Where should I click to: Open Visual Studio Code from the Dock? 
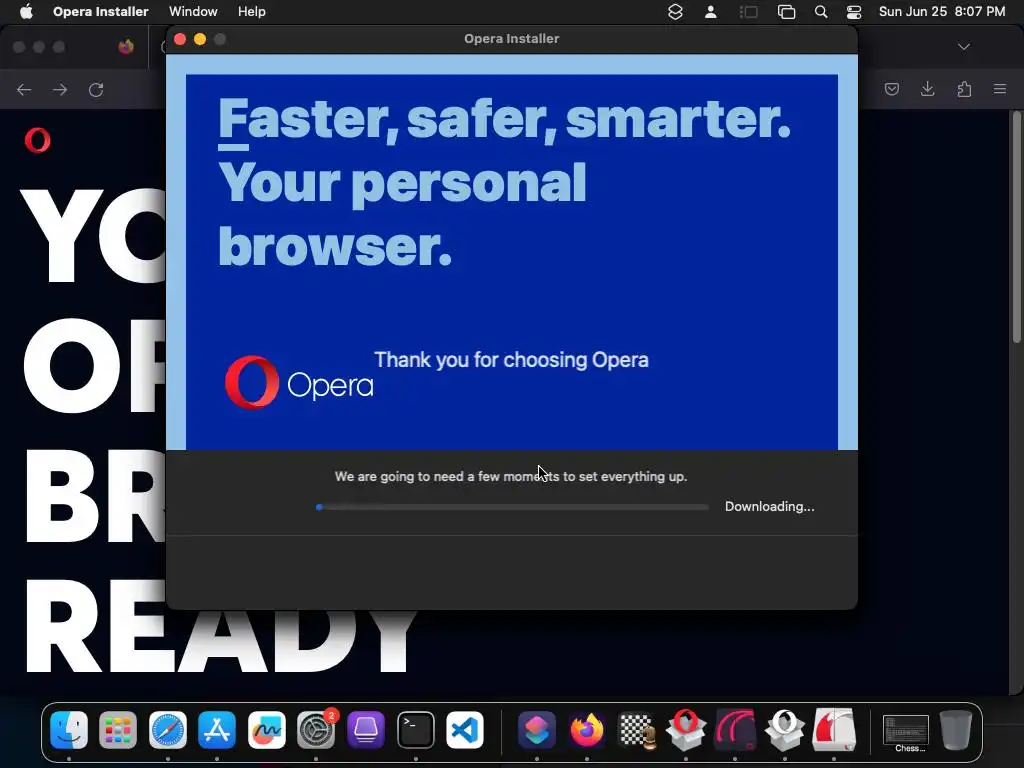pyautogui.click(x=465, y=729)
